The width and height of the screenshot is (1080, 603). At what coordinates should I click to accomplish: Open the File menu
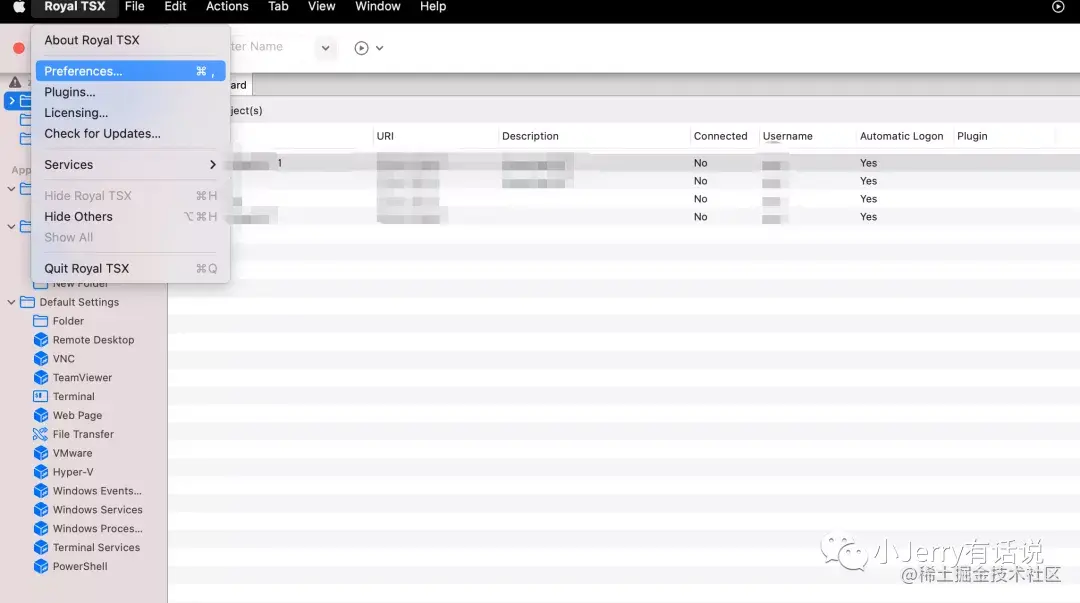pyautogui.click(x=134, y=7)
